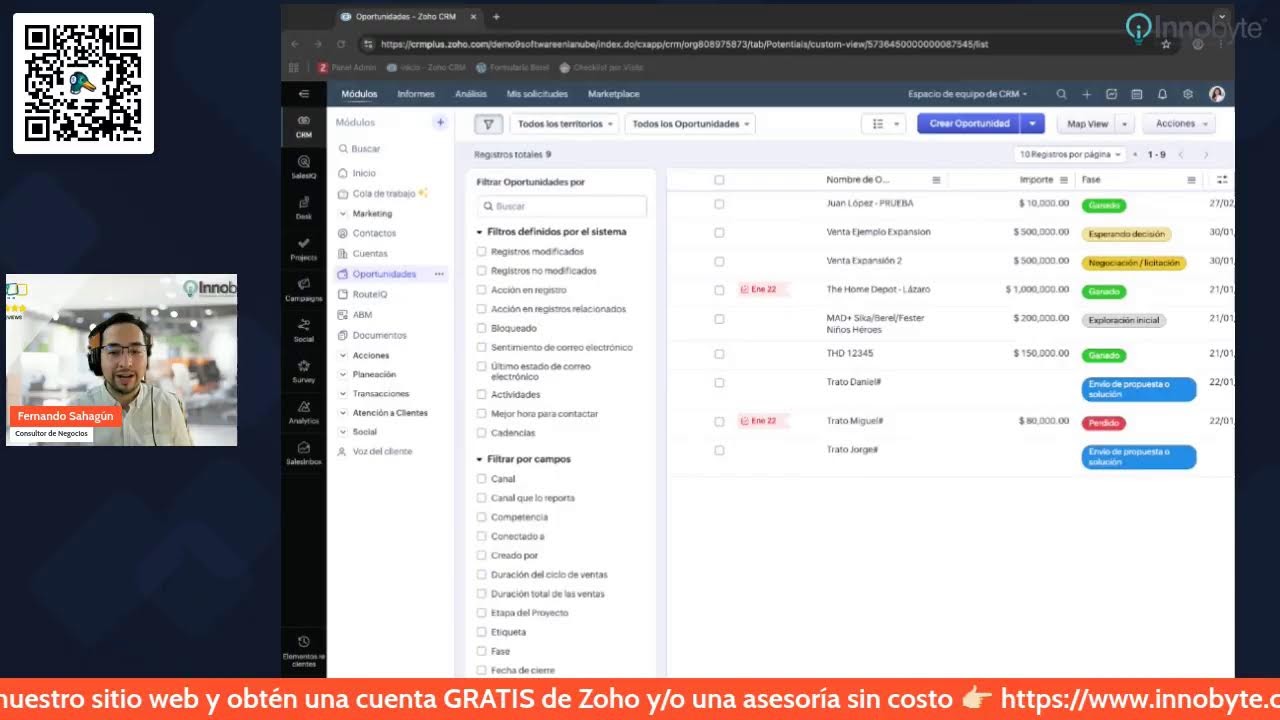Open the Todos los territorios dropdown
This screenshot has width=1280, height=720.
click(565, 124)
